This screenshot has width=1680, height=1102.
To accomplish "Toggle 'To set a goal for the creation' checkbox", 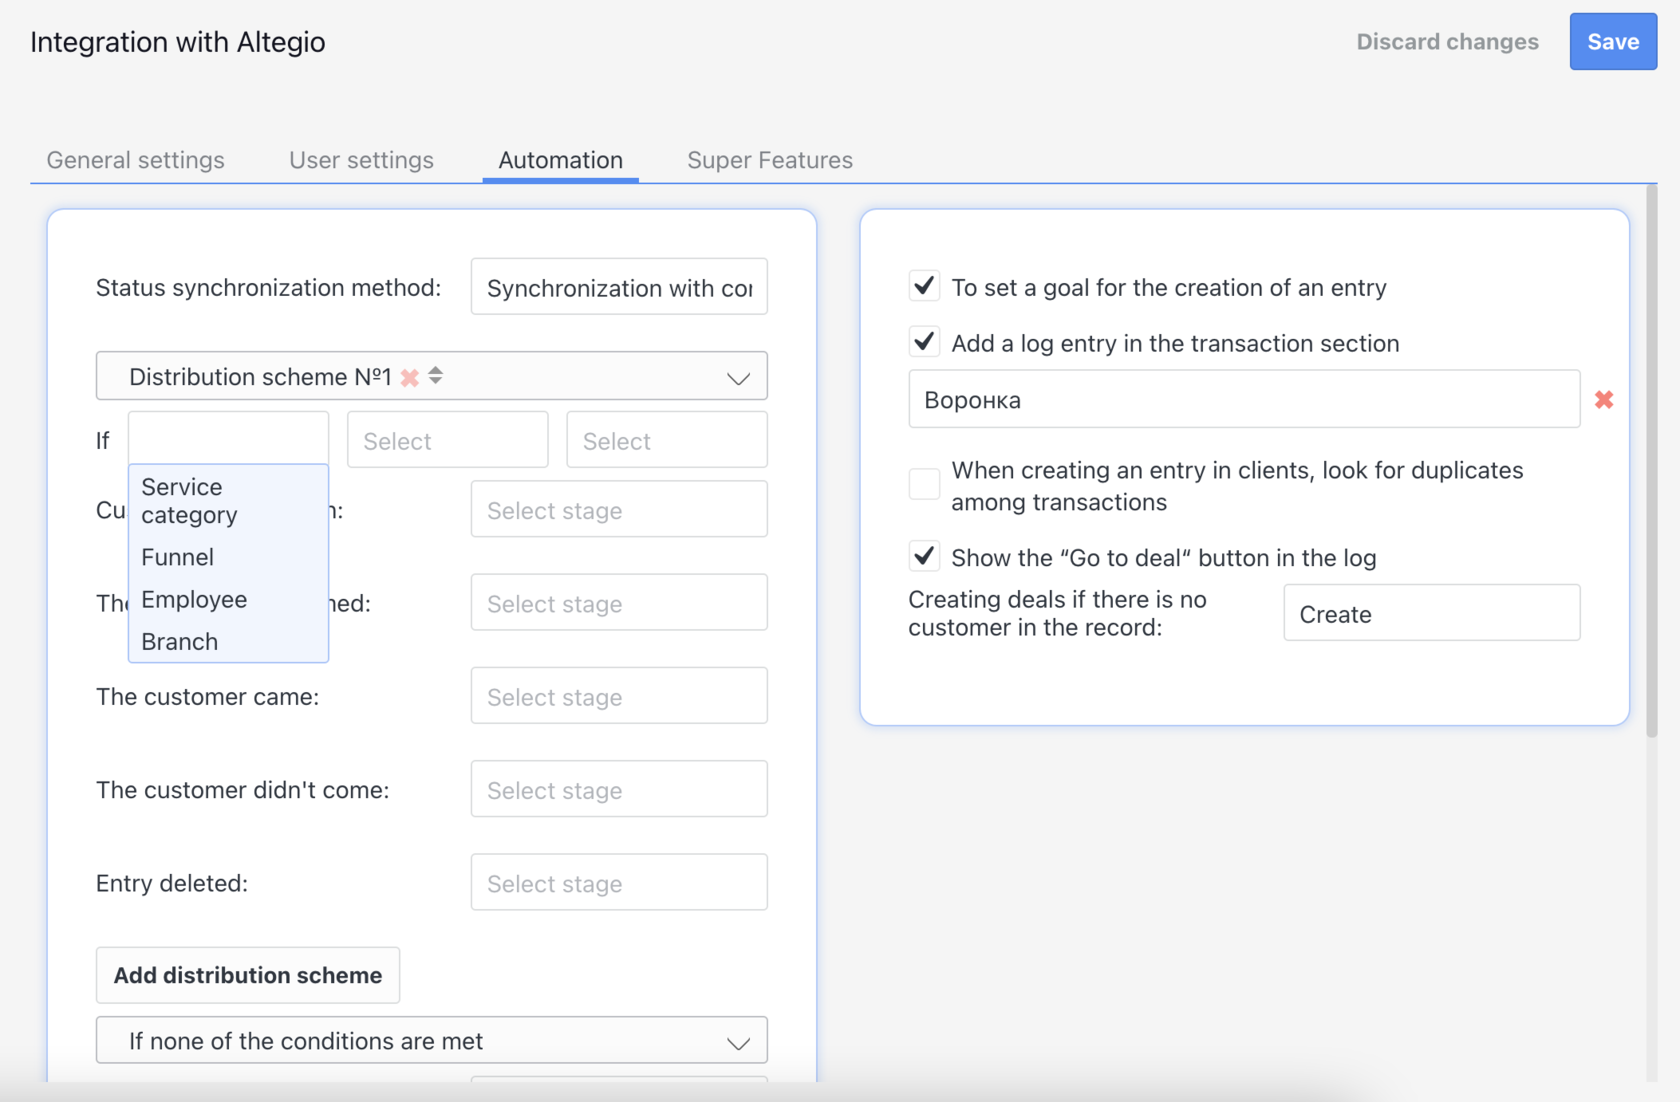I will 924,286.
